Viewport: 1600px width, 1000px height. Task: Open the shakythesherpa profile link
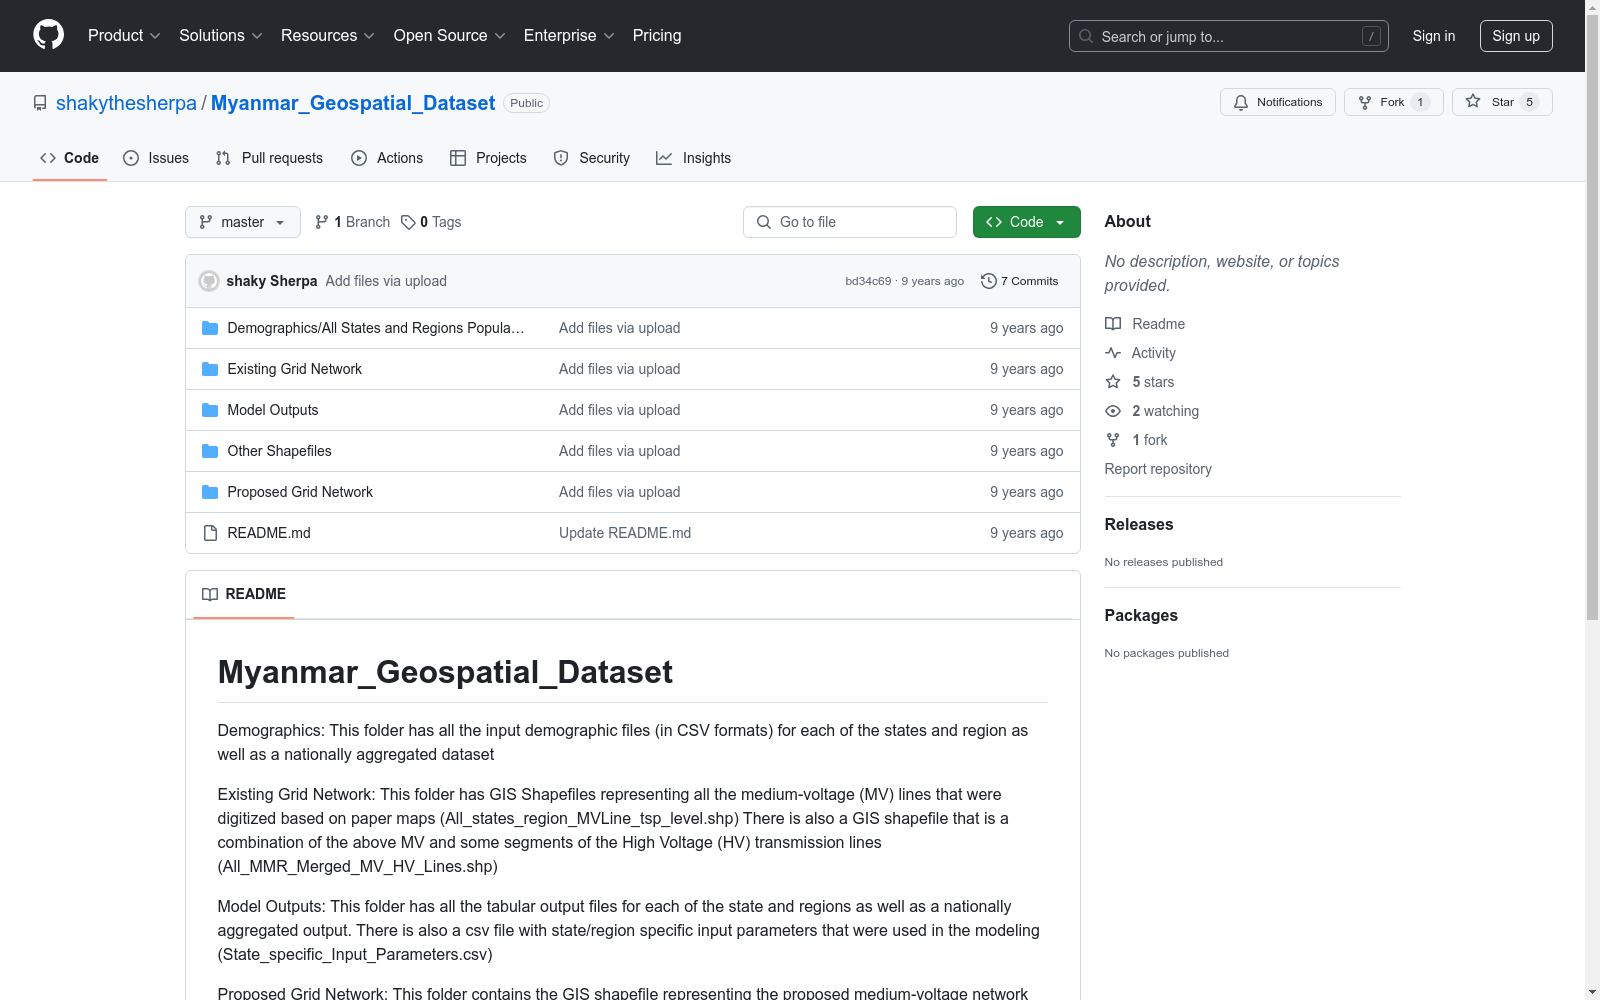pos(126,103)
